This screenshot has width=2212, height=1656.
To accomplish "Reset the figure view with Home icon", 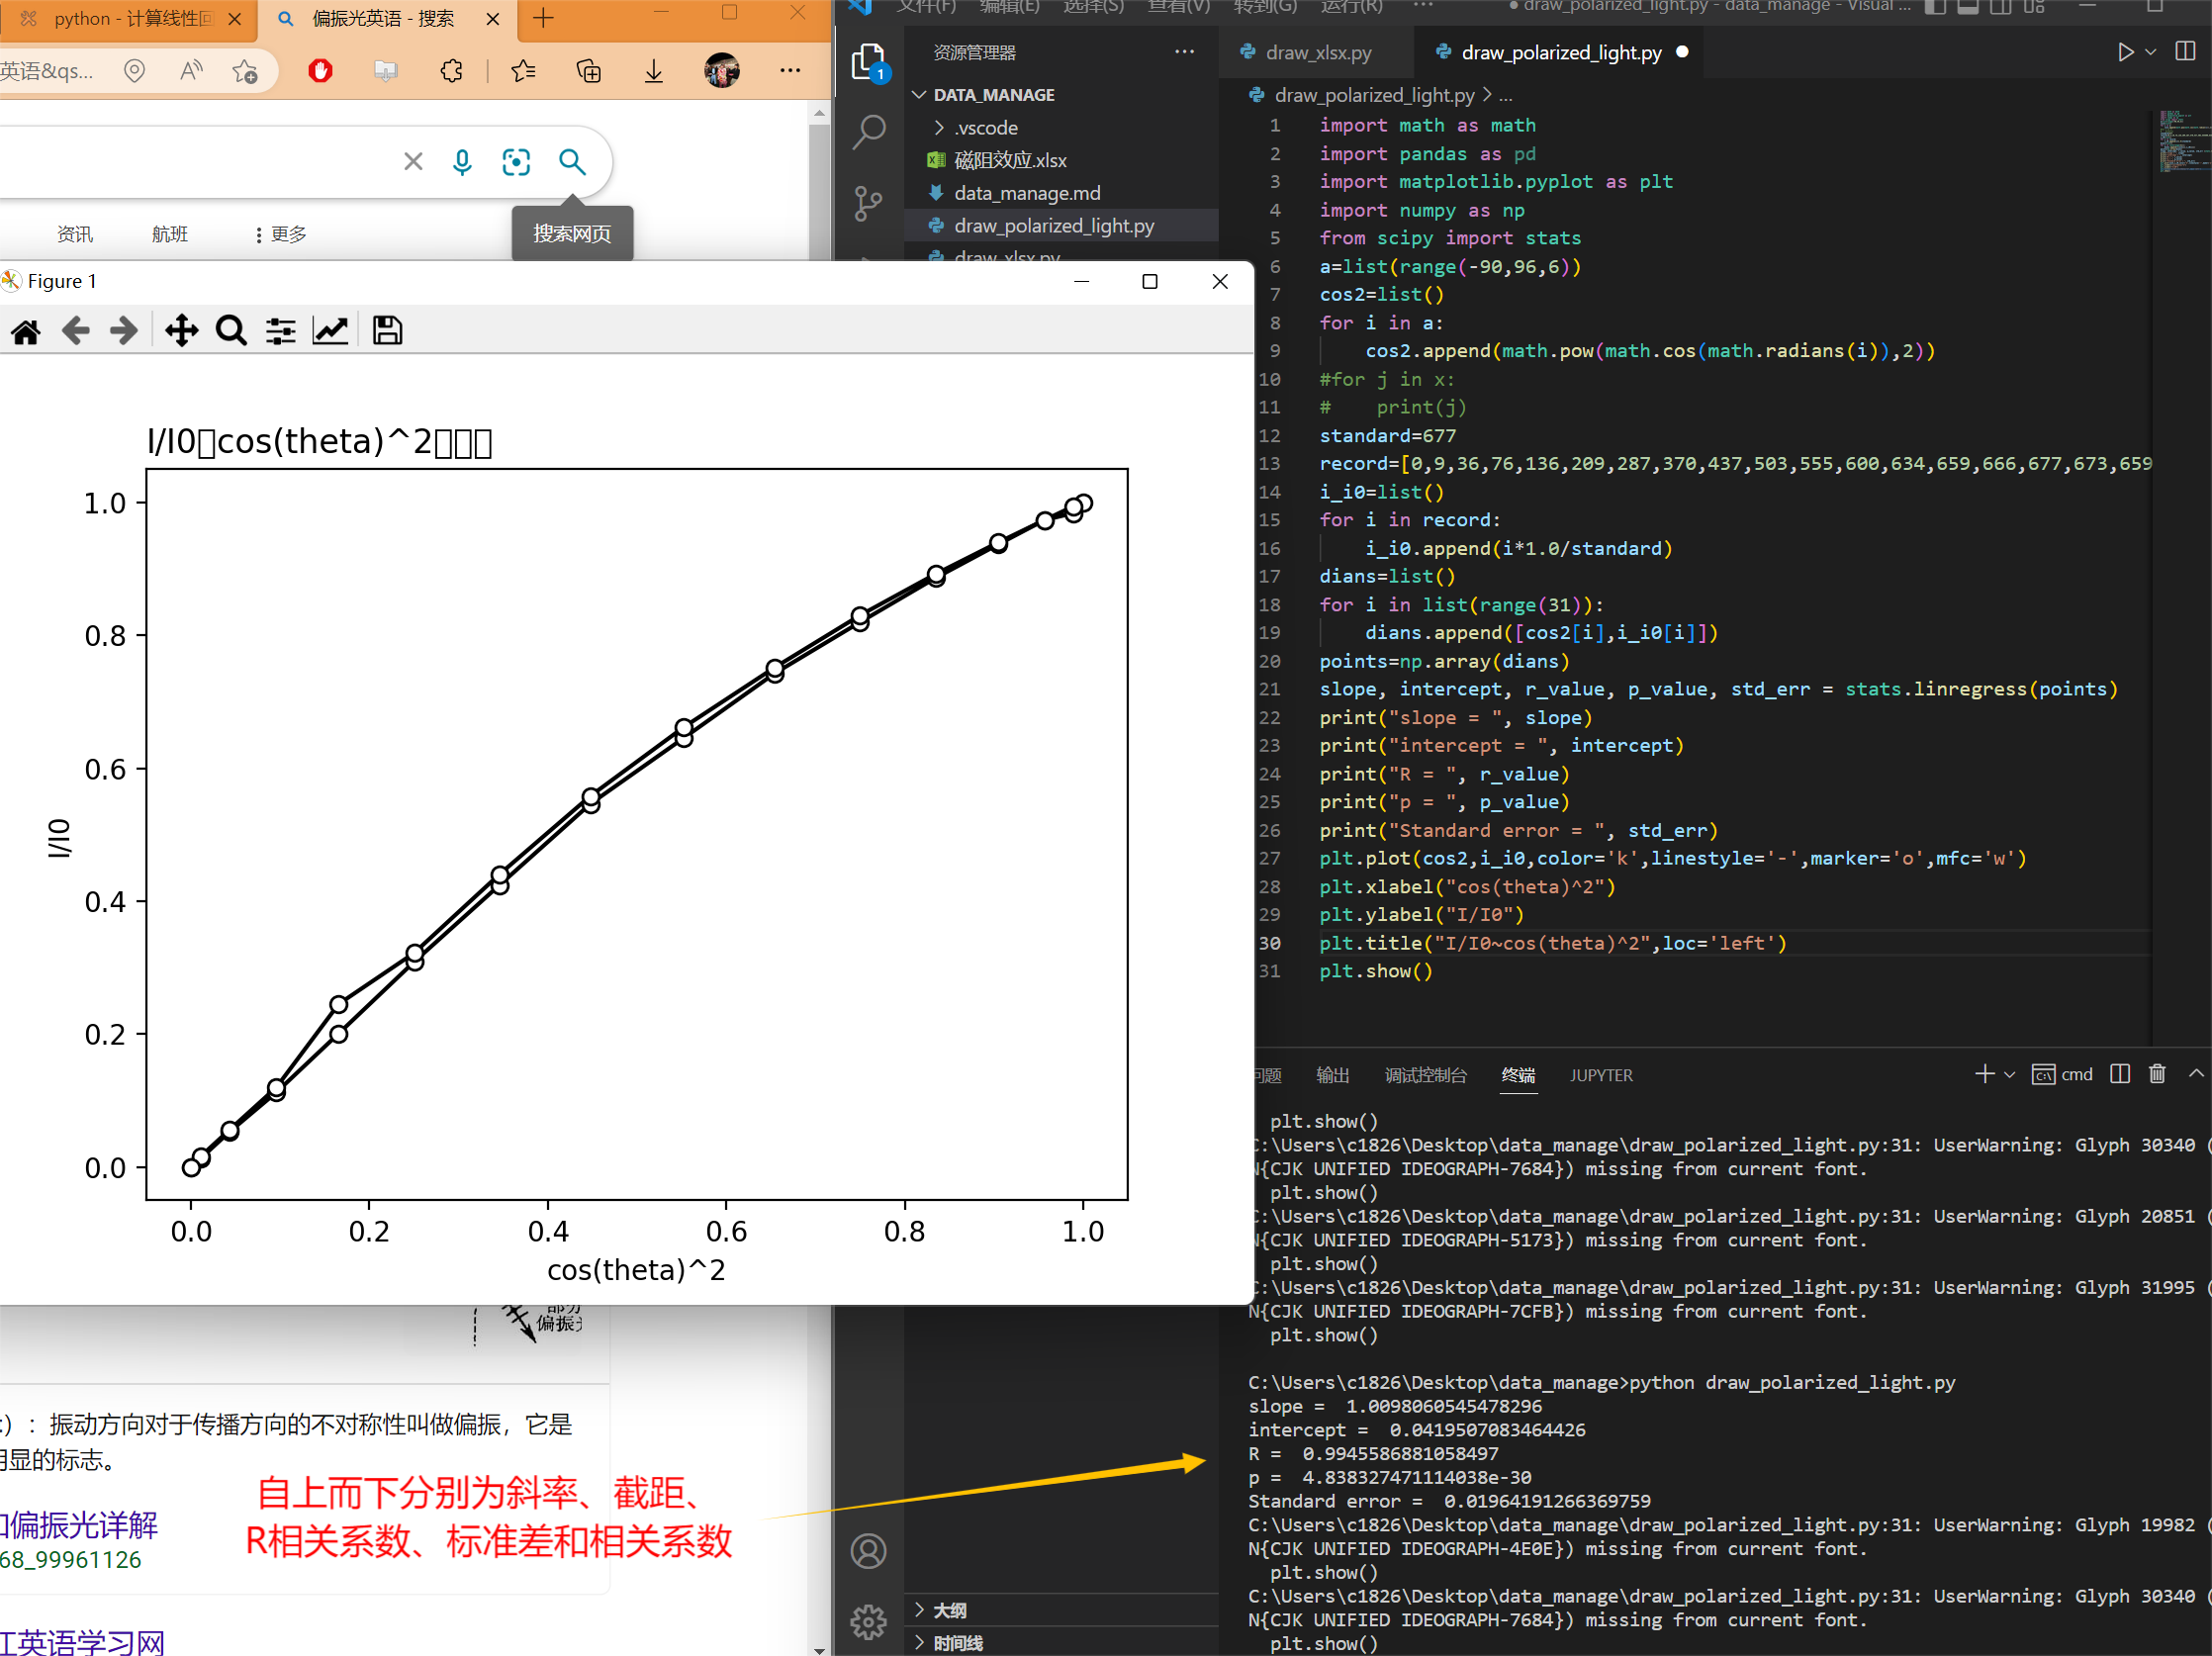I will (26, 331).
